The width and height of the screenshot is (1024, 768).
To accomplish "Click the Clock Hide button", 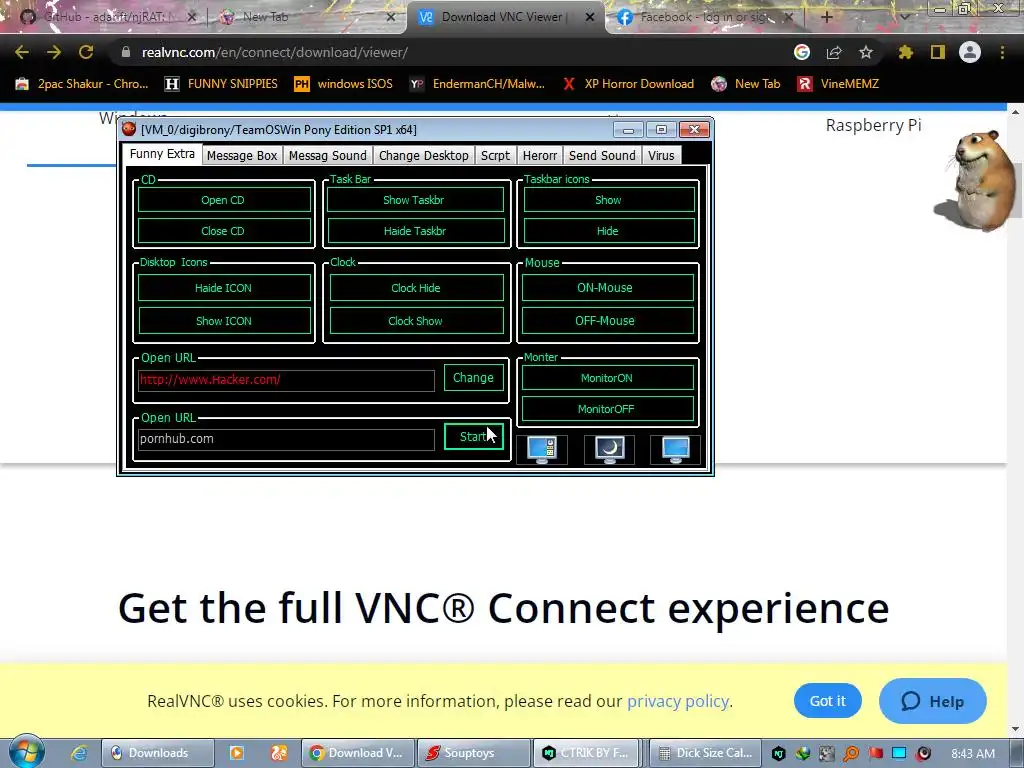I will click(416, 288).
